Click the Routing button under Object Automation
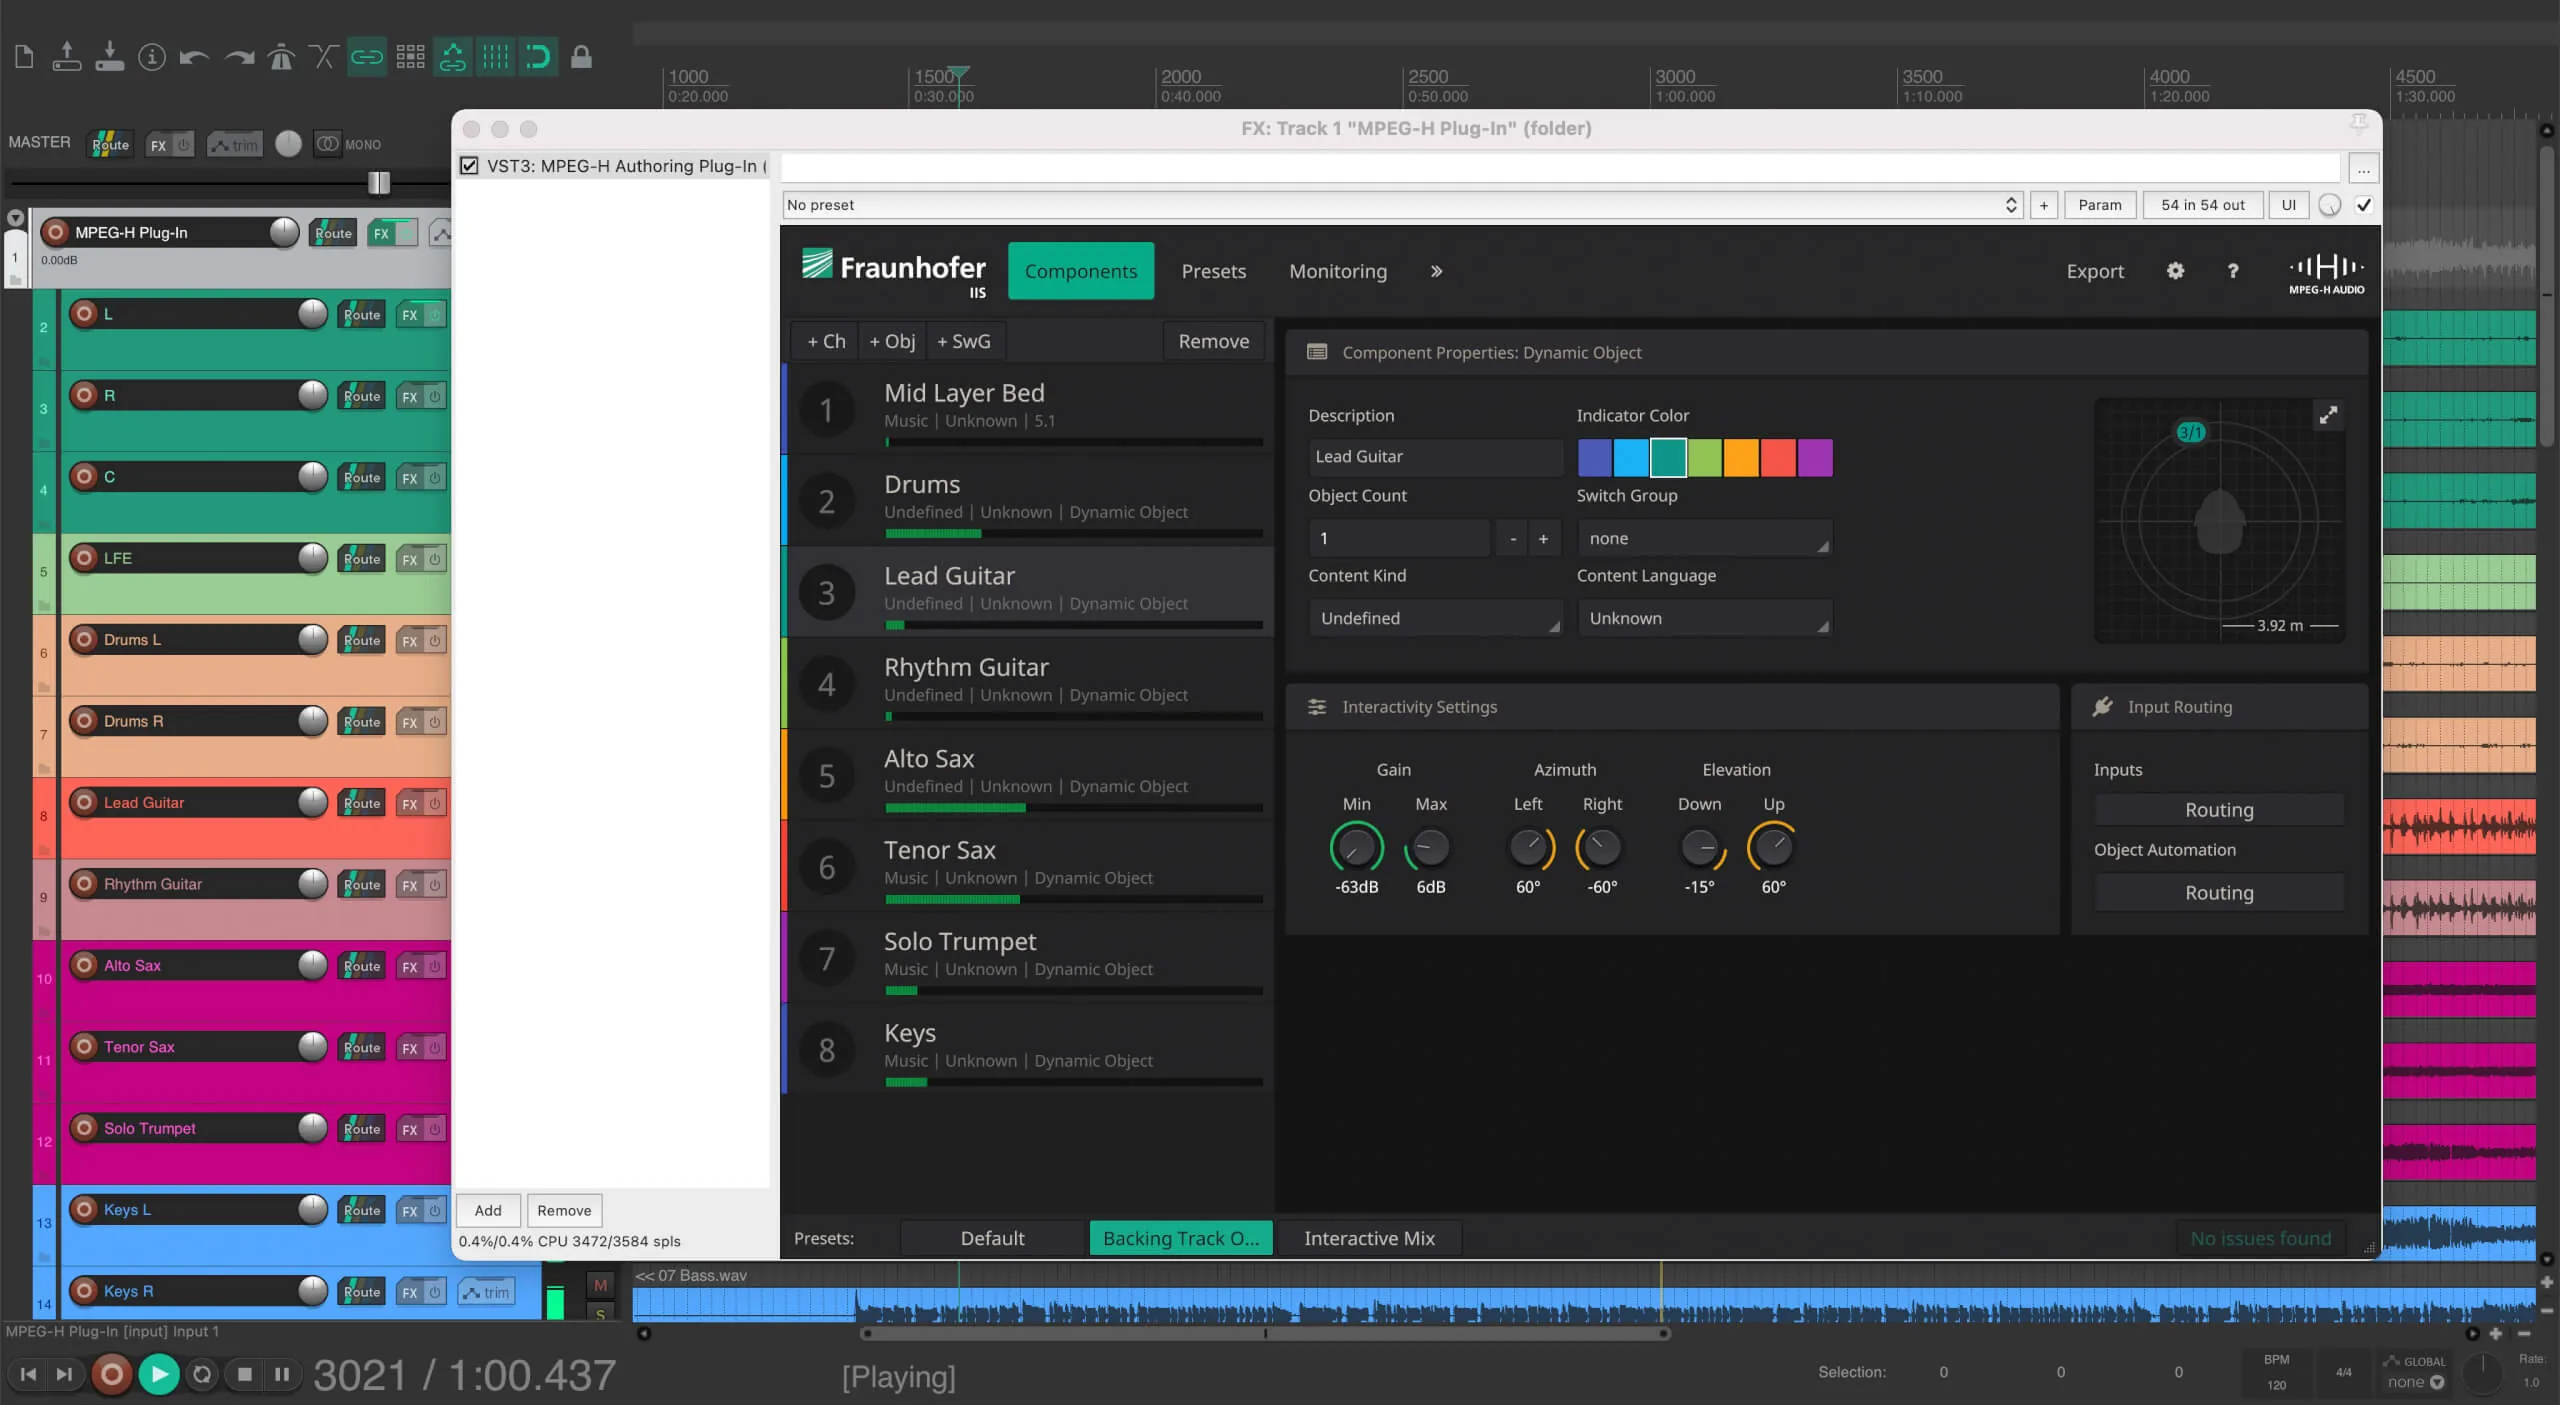The height and width of the screenshot is (1405, 2560). coord(2218,891)
